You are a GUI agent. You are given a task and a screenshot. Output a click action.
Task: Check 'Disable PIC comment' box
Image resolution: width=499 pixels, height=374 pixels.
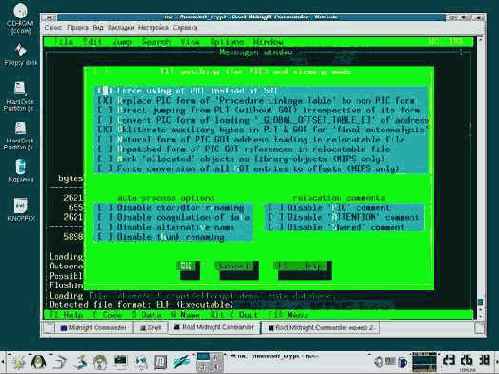276,208
